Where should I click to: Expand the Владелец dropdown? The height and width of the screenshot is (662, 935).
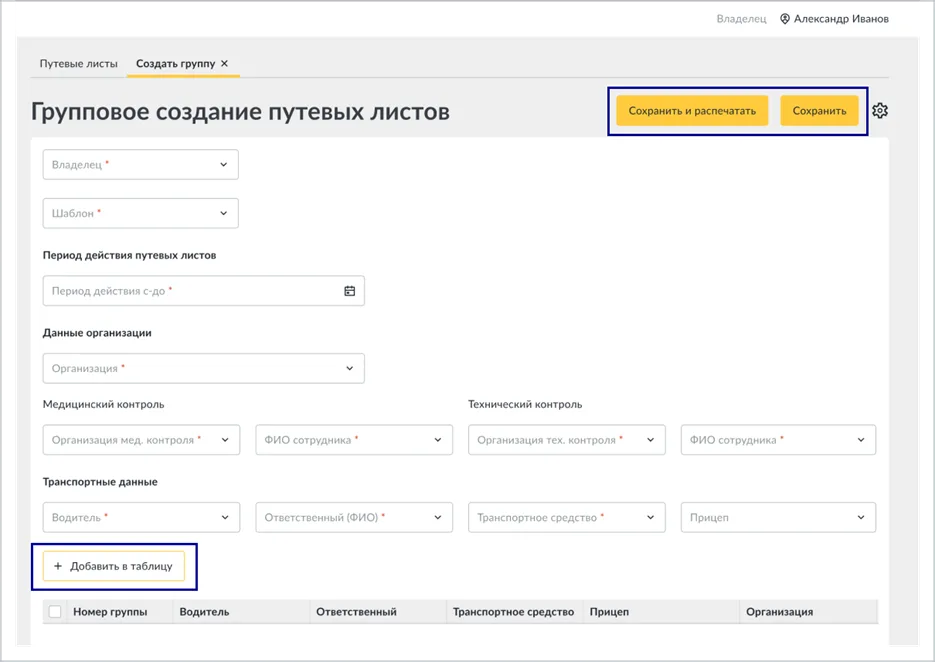[141, 165]
